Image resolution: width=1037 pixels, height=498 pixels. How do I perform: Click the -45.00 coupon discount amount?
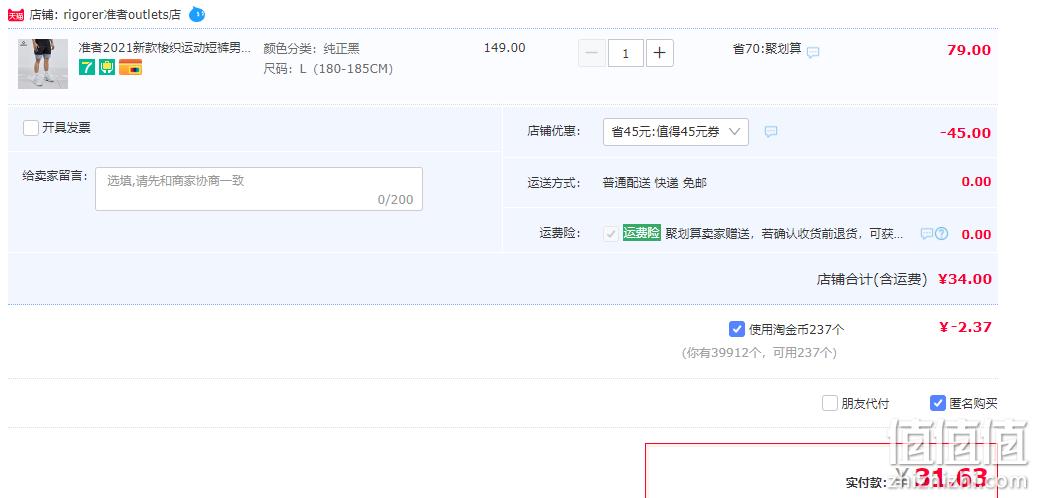click(965, 133)
